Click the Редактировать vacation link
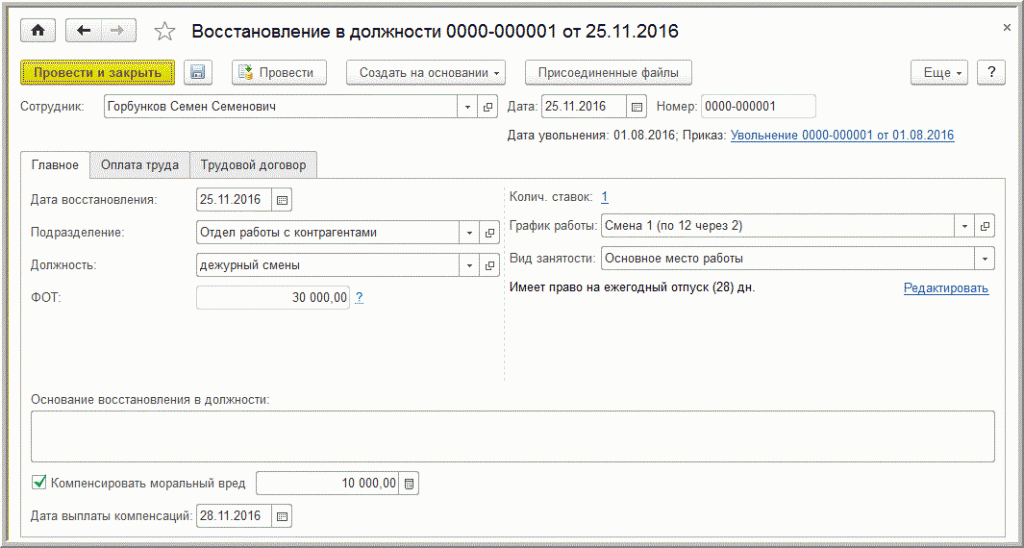Screen dimensions: 1024x548 (x=946, y=288)
